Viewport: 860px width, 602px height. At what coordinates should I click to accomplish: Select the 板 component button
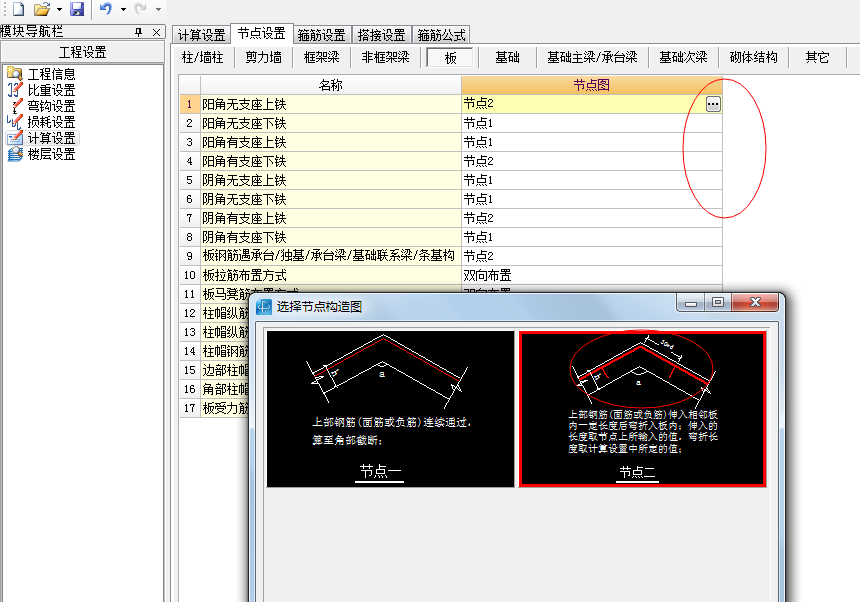tap(450, 58)
